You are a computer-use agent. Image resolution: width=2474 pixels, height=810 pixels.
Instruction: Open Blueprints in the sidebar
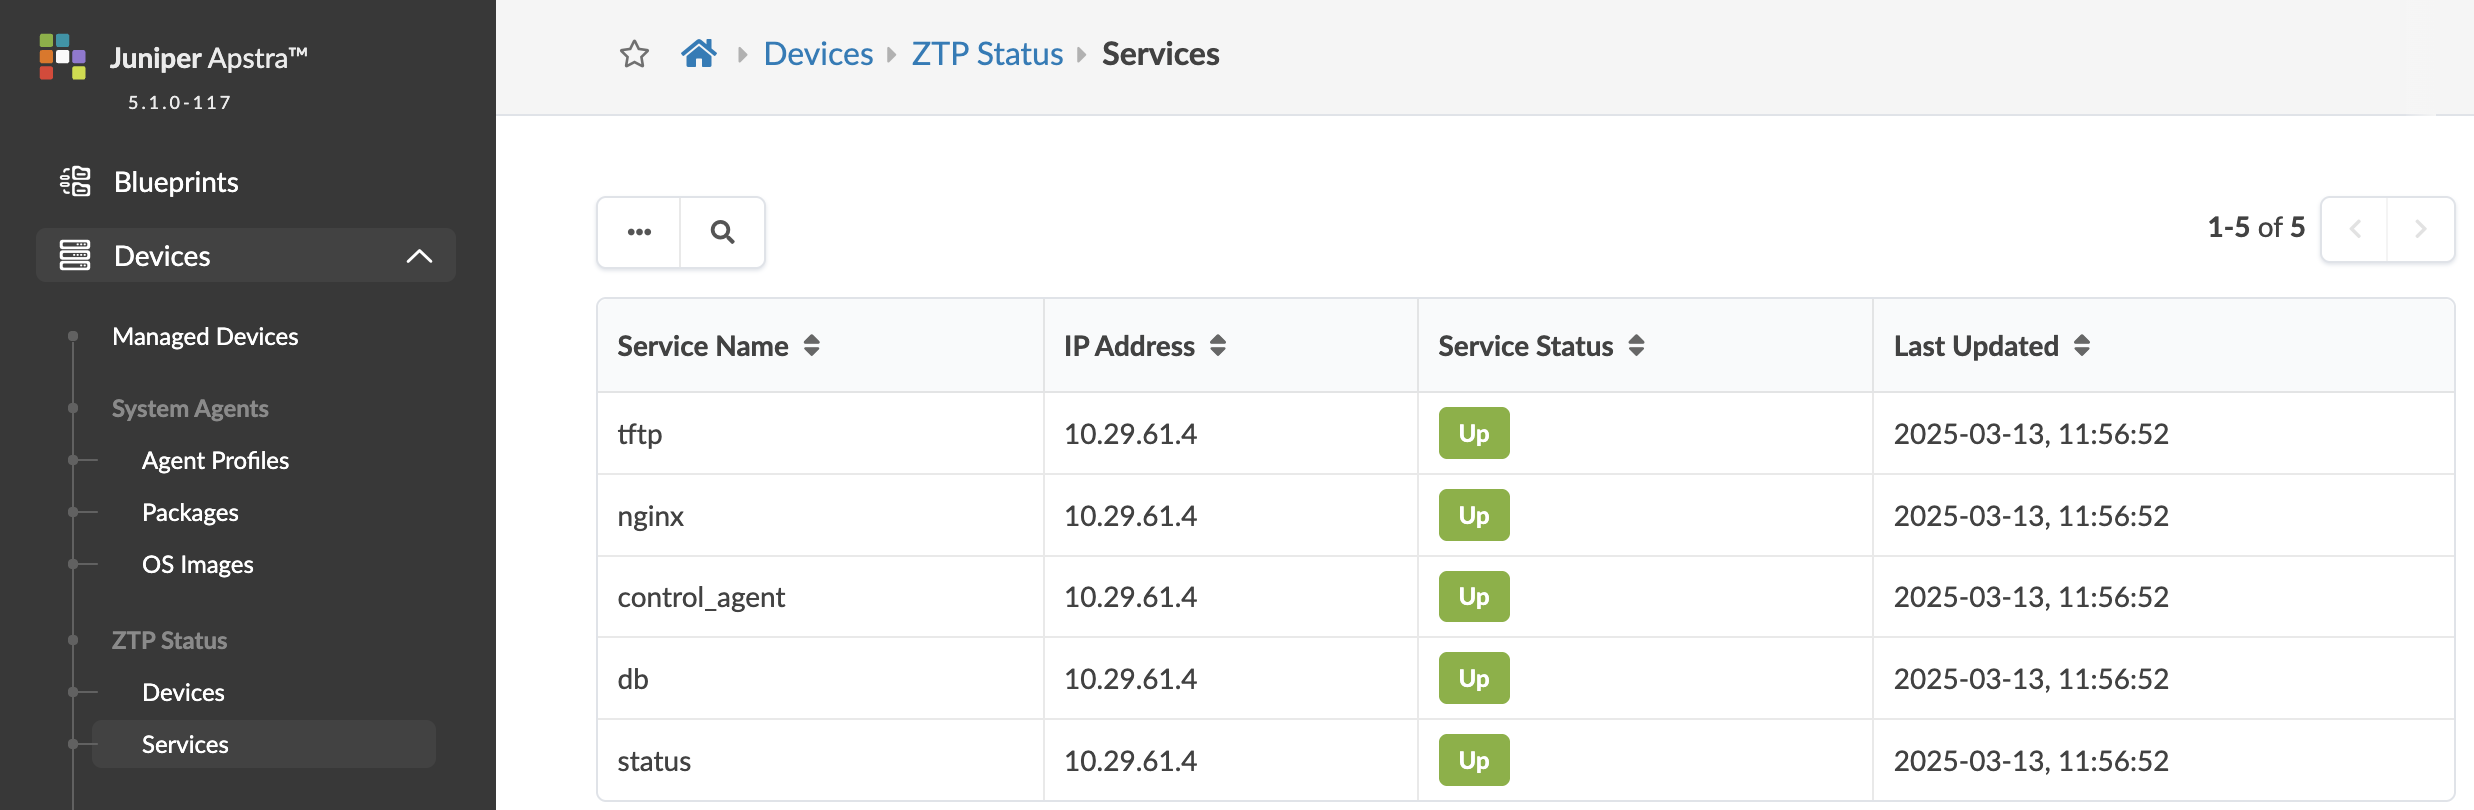176,182
